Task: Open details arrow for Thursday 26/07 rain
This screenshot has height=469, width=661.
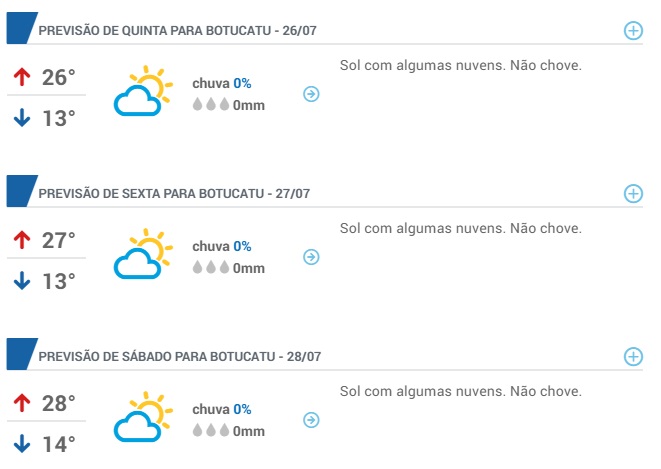Action: (x=311, y=94)
